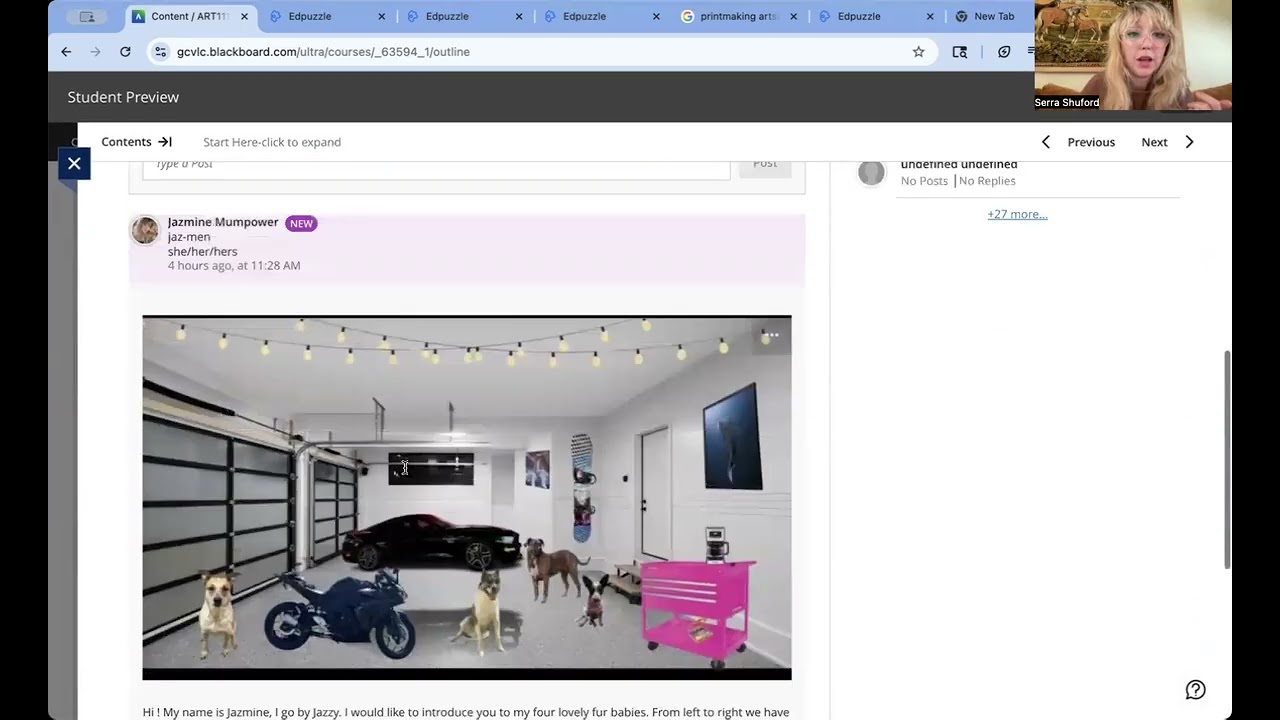The height and width of the screenshot is (720, 1280).
Task: Close the Content / ART11 tab
Action: pos(244,16)
